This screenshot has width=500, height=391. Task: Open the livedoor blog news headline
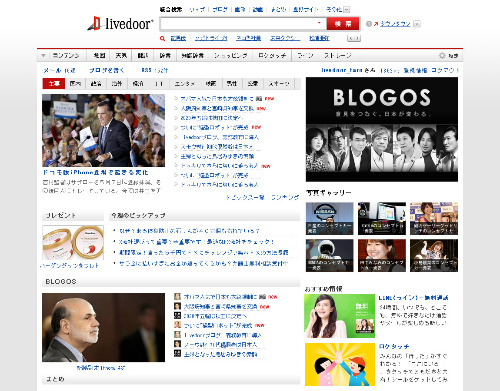(220, 137)
